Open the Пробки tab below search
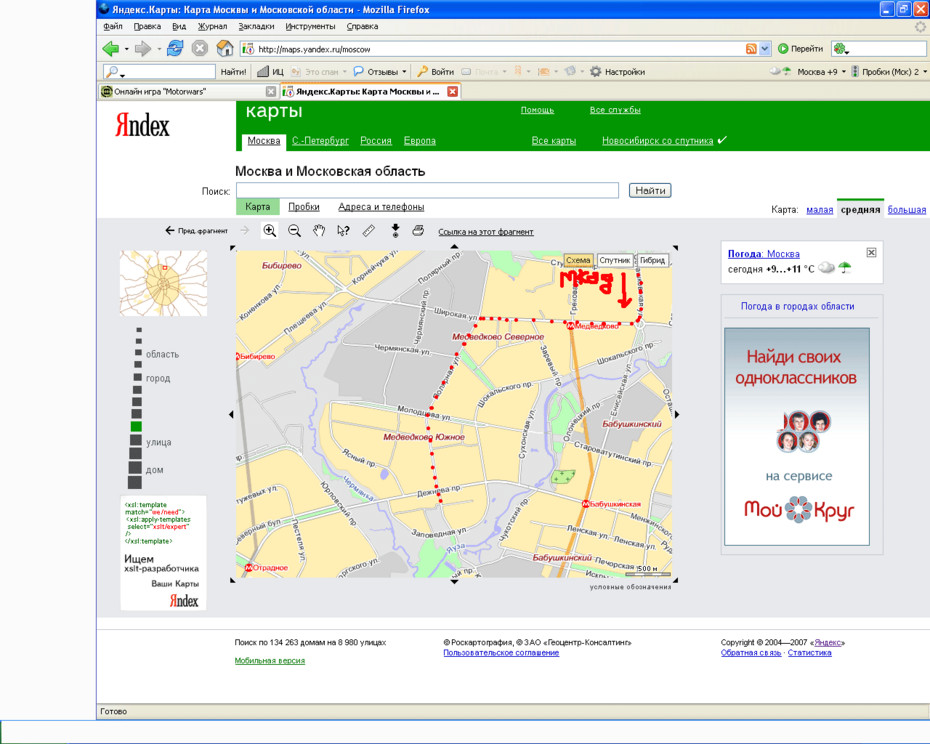930x744 pixels. 304,206
